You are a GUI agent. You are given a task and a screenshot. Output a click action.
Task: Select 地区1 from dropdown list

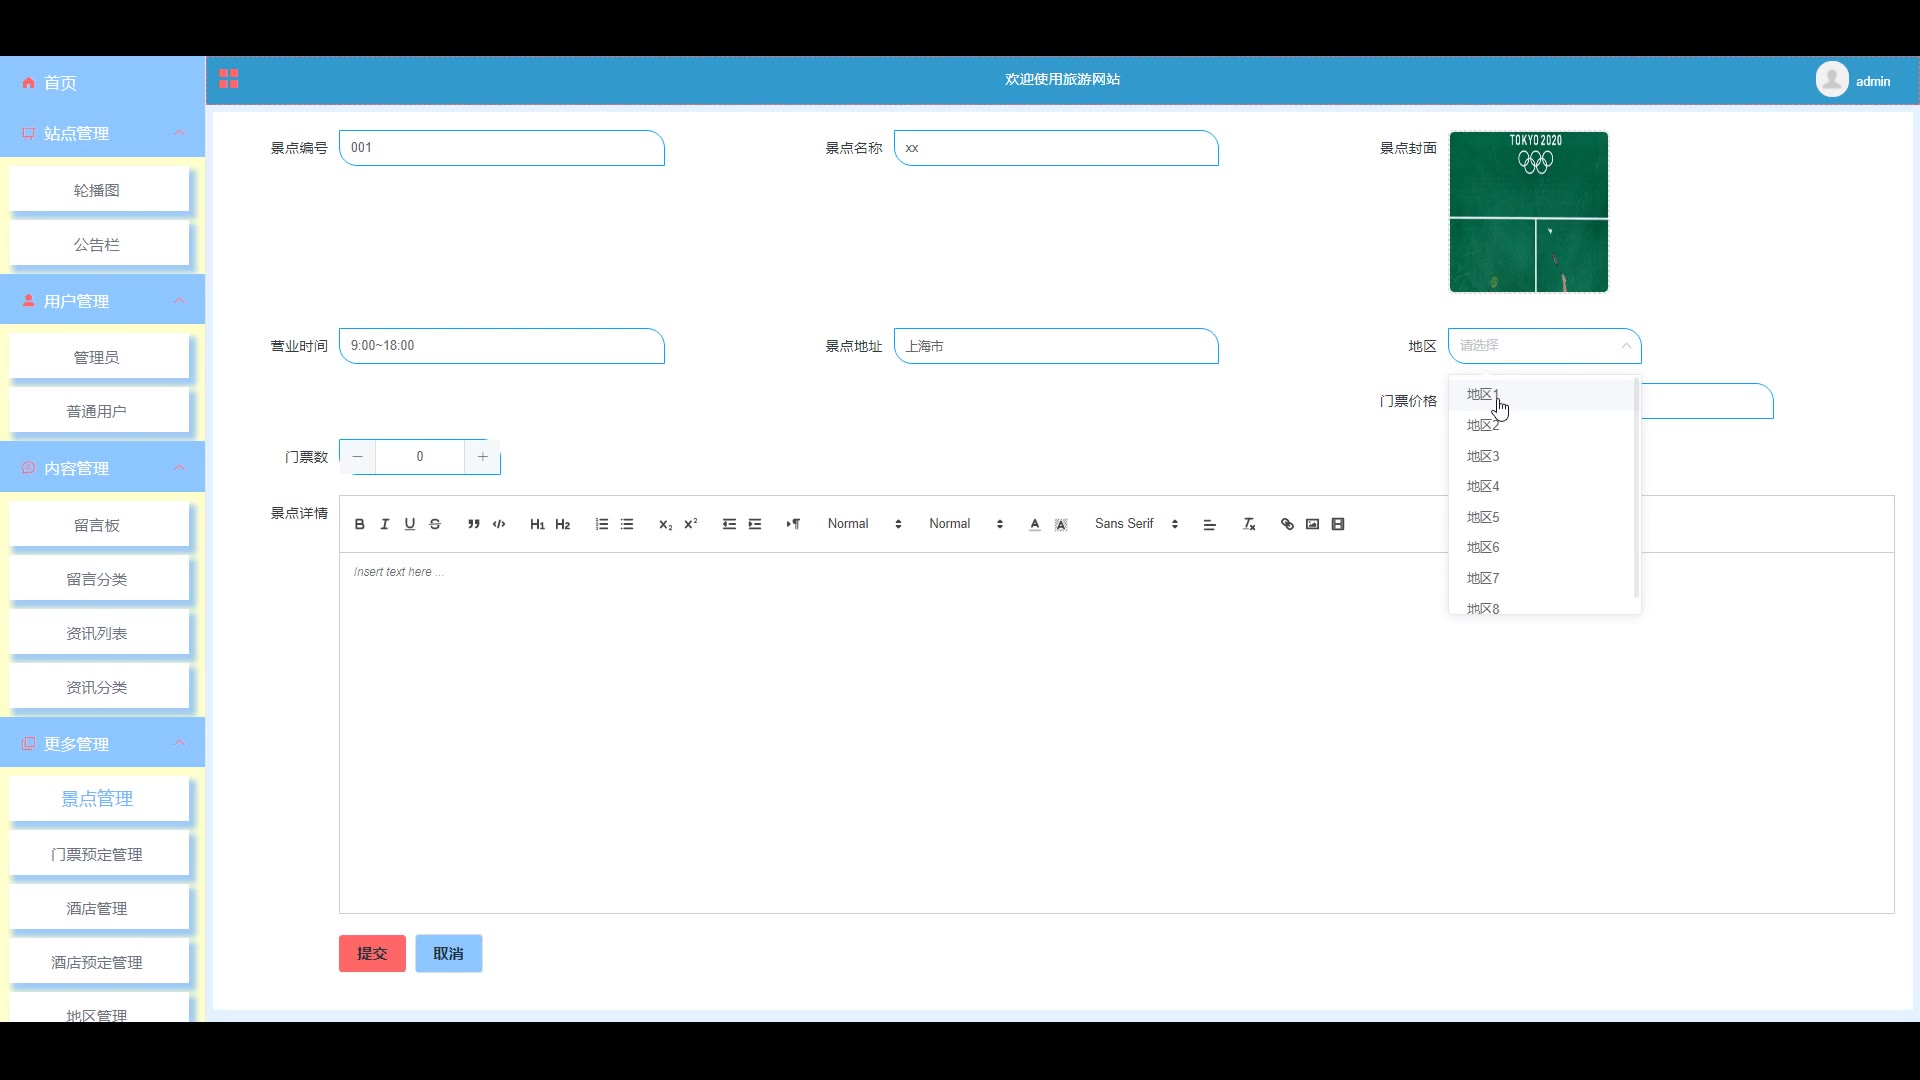coord(1541,394)
